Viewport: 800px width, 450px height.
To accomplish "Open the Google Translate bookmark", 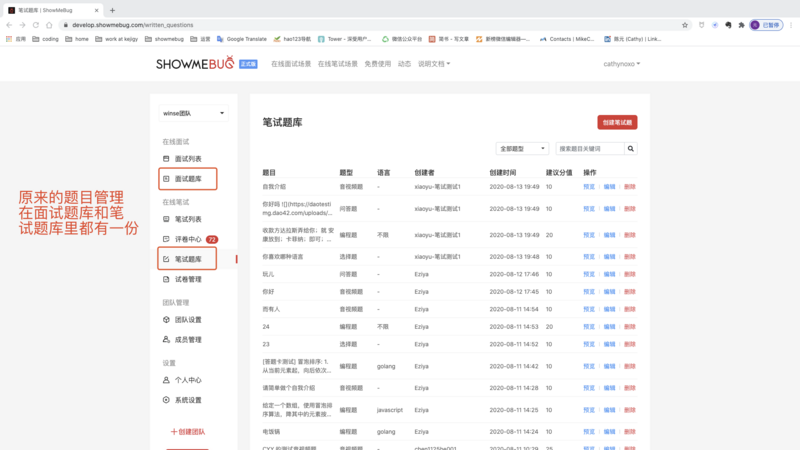I will [242, 39].
